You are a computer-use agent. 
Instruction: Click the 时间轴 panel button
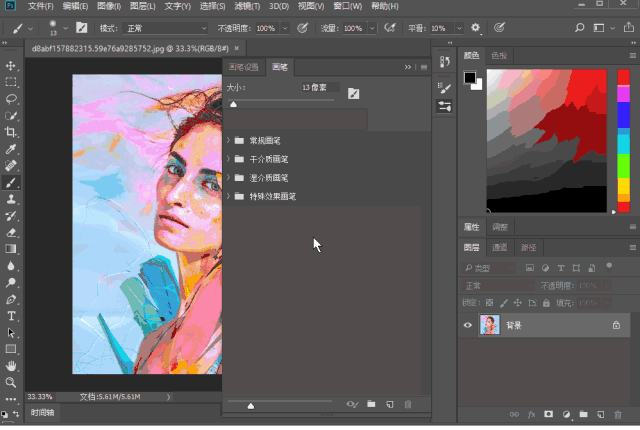tap(42, 413)
